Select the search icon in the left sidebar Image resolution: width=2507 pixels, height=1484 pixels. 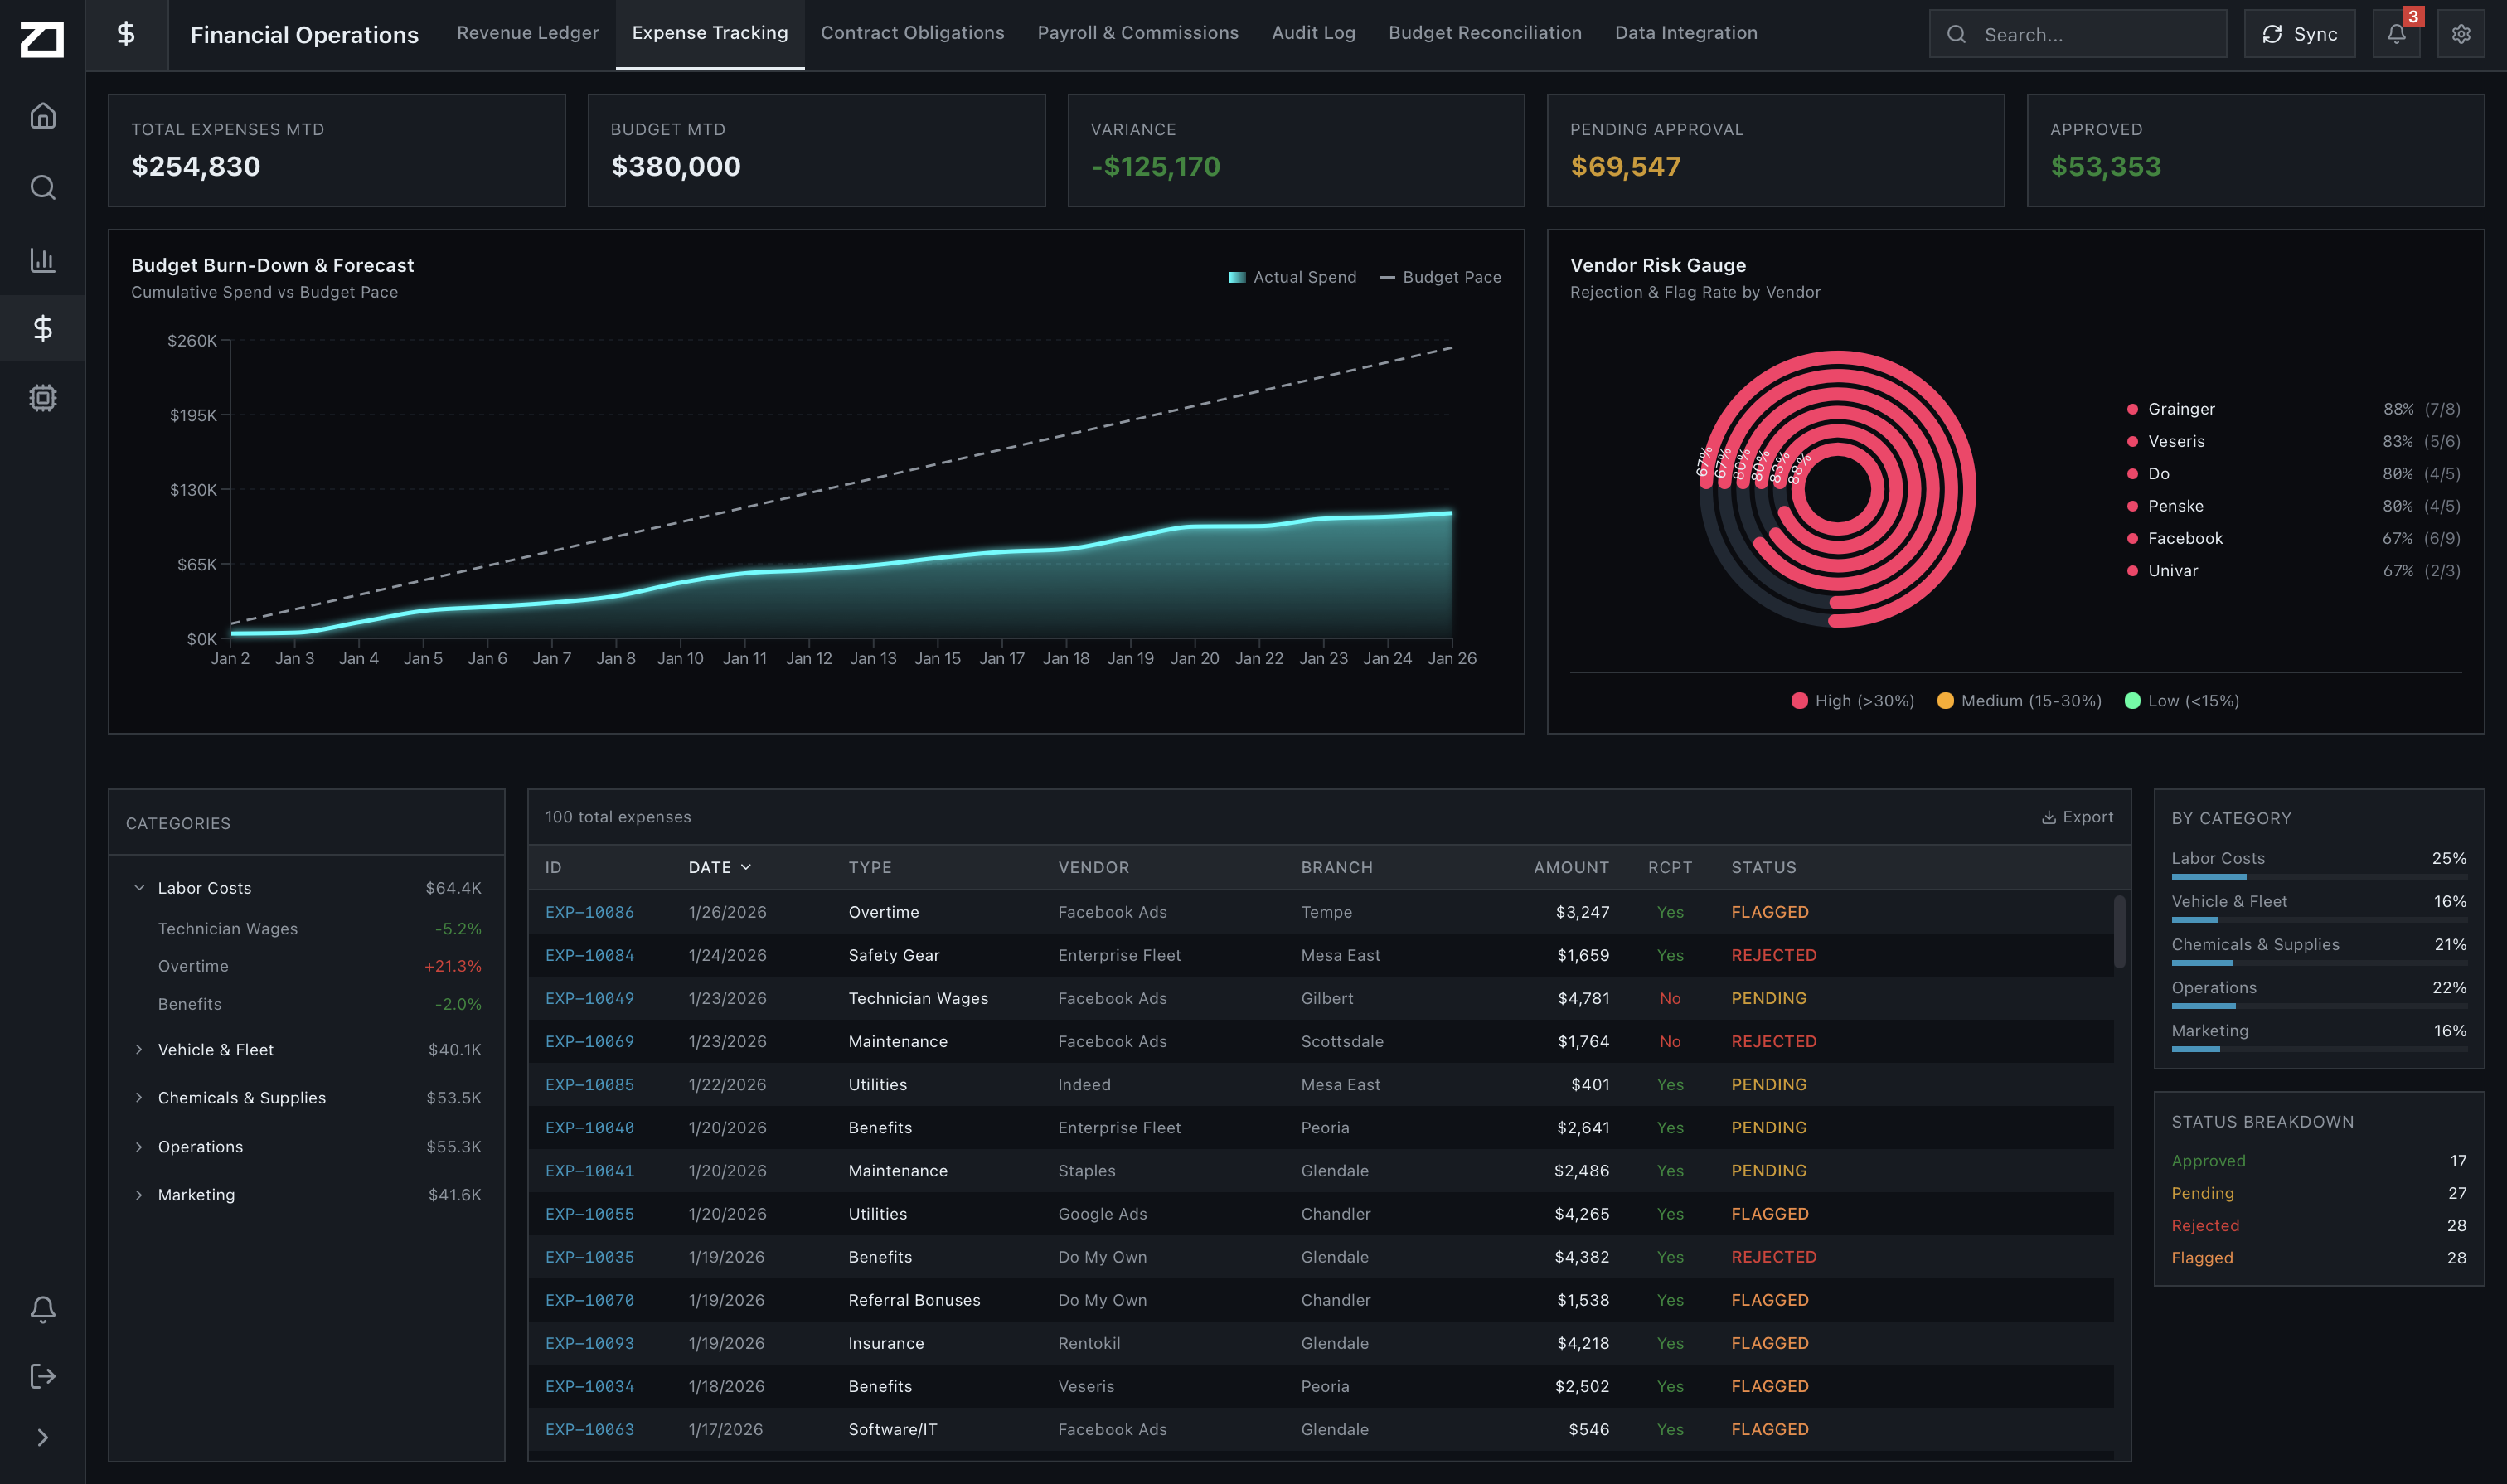point(43,187)
